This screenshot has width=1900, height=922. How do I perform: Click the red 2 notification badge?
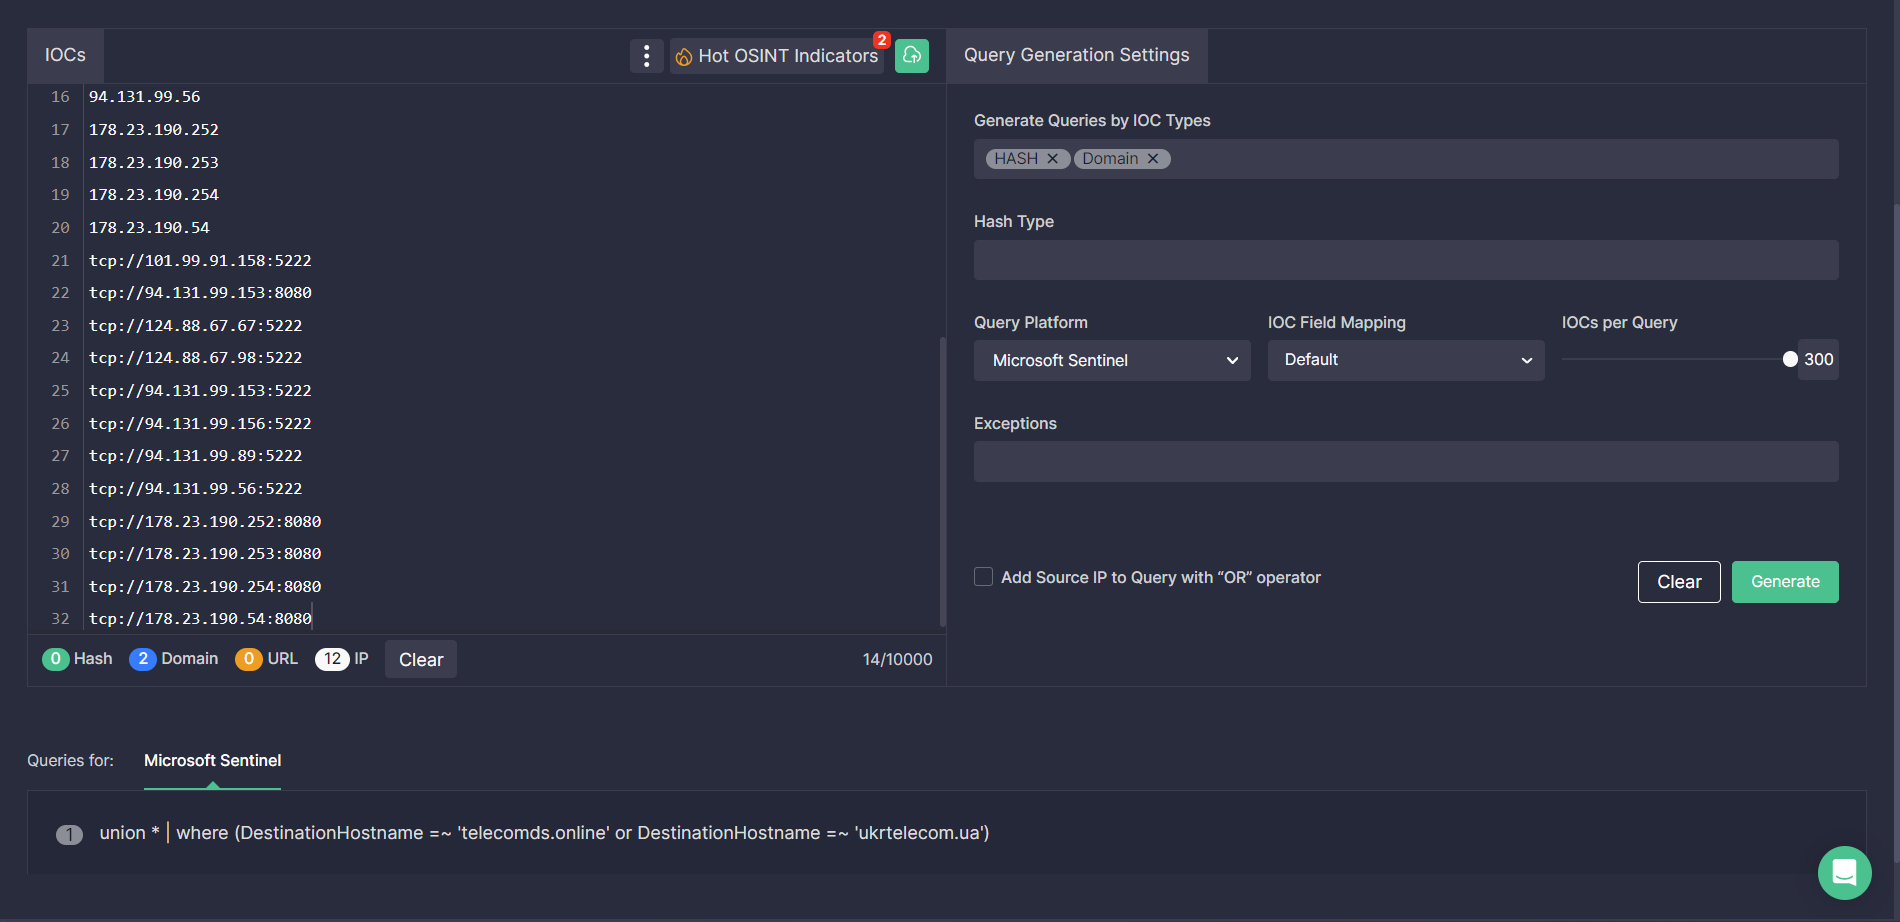pos(882,40)
